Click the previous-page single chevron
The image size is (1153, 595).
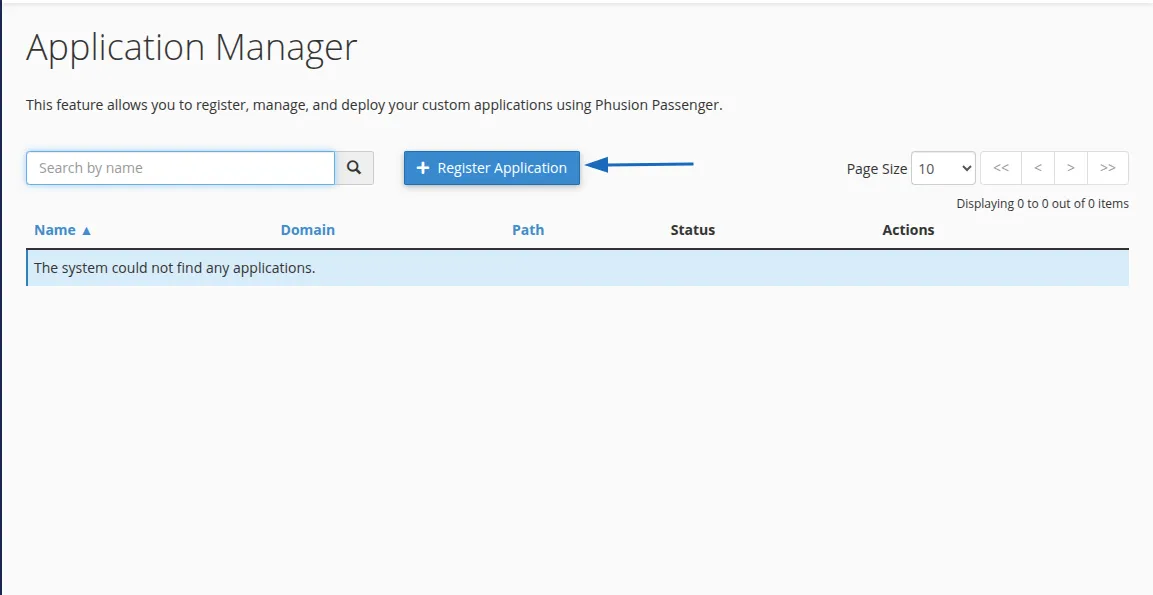pos(1036,167)
